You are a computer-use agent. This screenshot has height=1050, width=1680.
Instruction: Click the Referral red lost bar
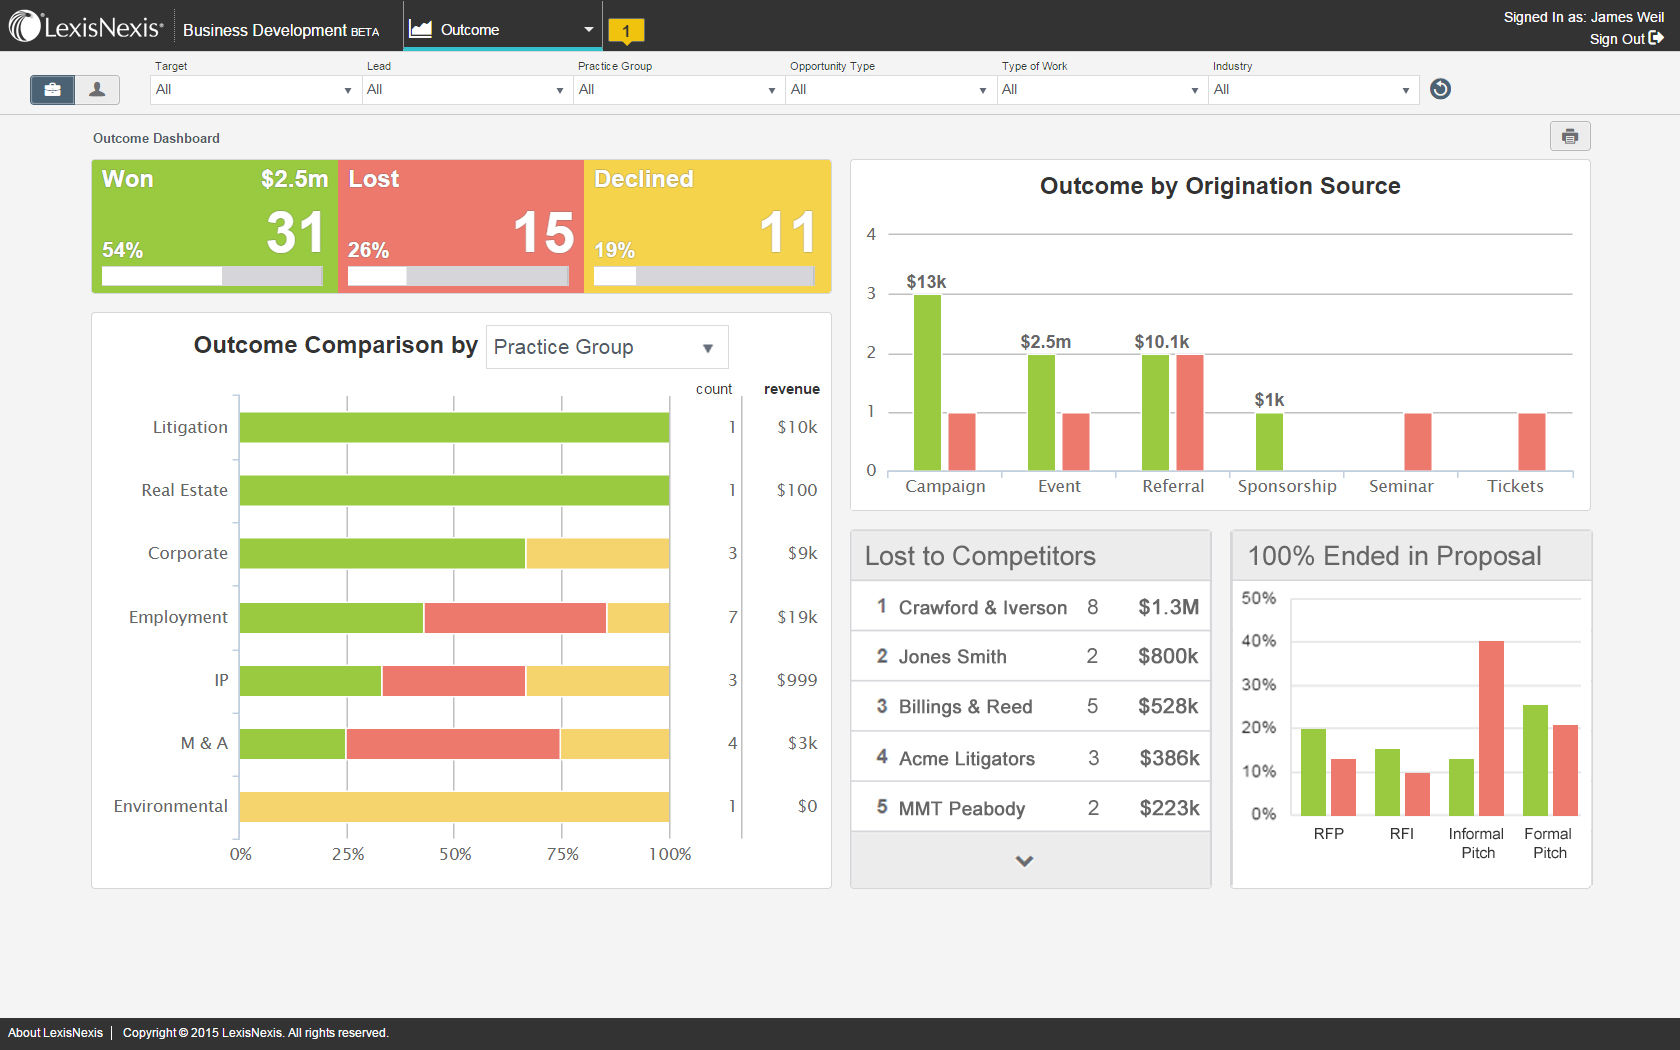[x=1190, y=412]
